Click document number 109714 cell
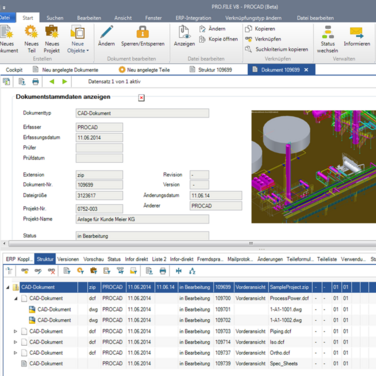The image size is (376, 376). pos(223,342)
